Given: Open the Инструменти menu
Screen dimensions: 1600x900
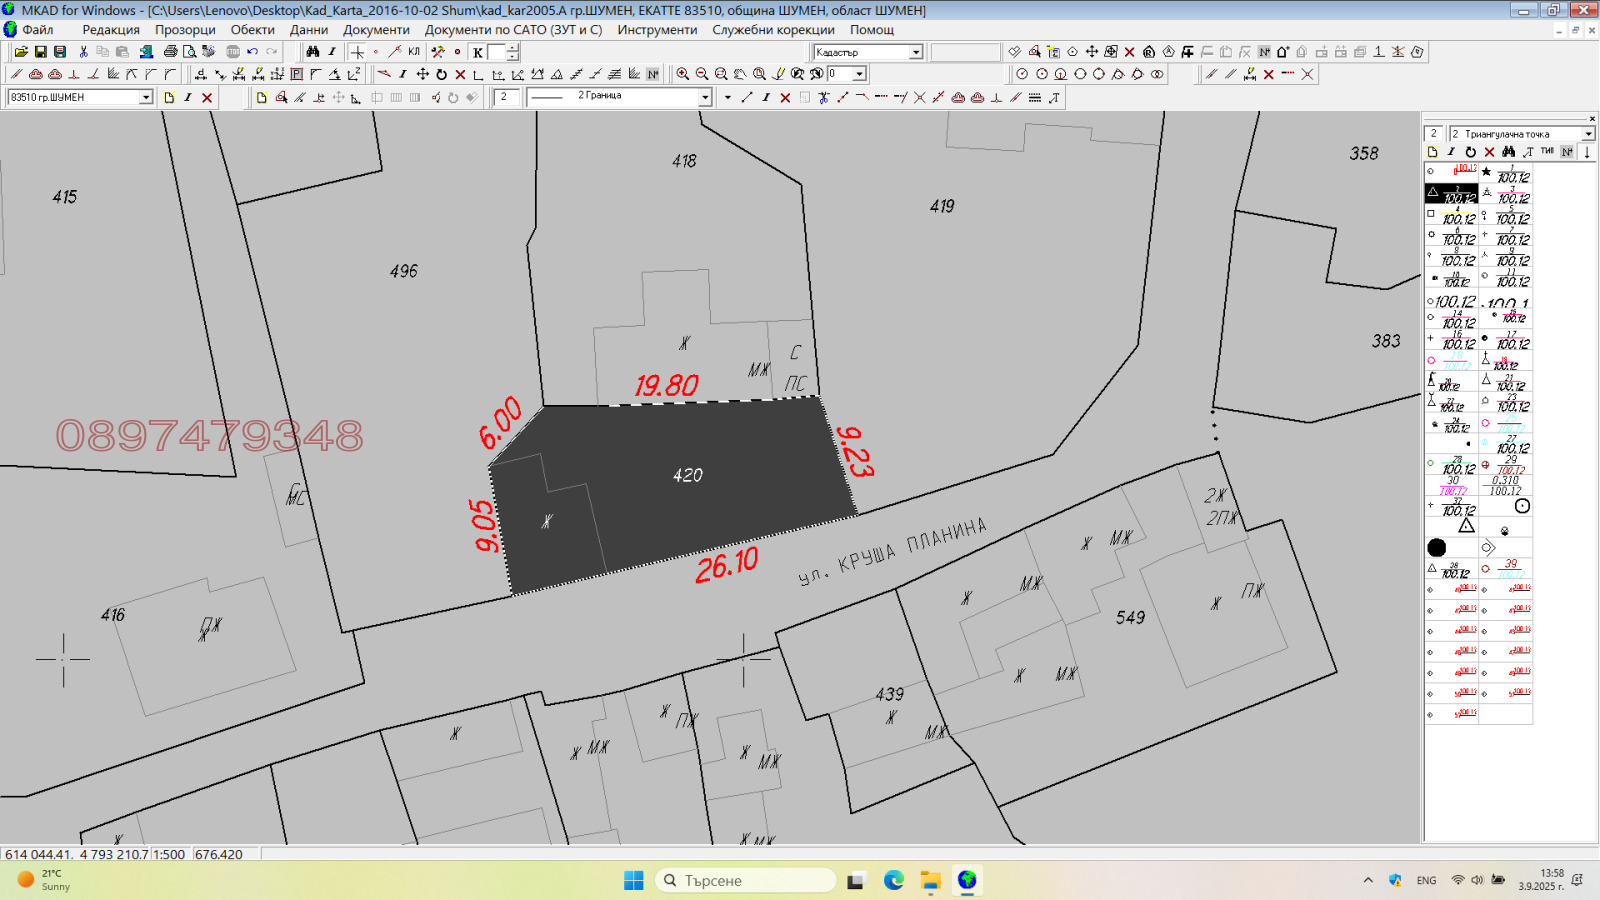Looking at the screenshot, I should click(657, 30).
